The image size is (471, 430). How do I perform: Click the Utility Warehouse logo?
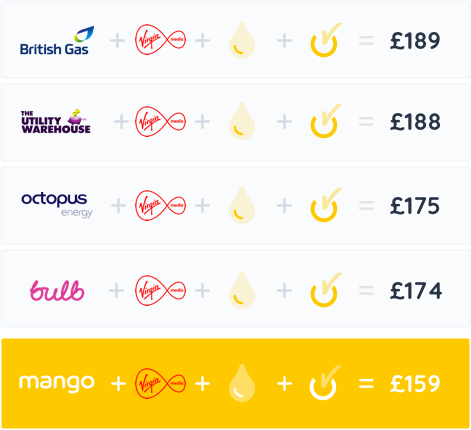[56, 121]
